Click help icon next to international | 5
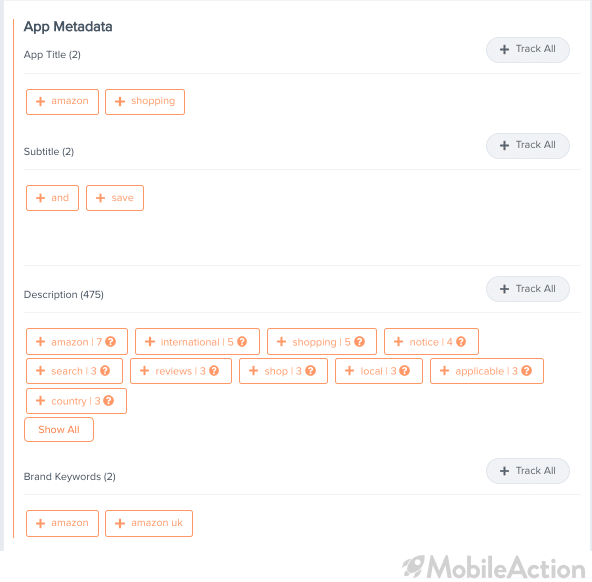 242,342
